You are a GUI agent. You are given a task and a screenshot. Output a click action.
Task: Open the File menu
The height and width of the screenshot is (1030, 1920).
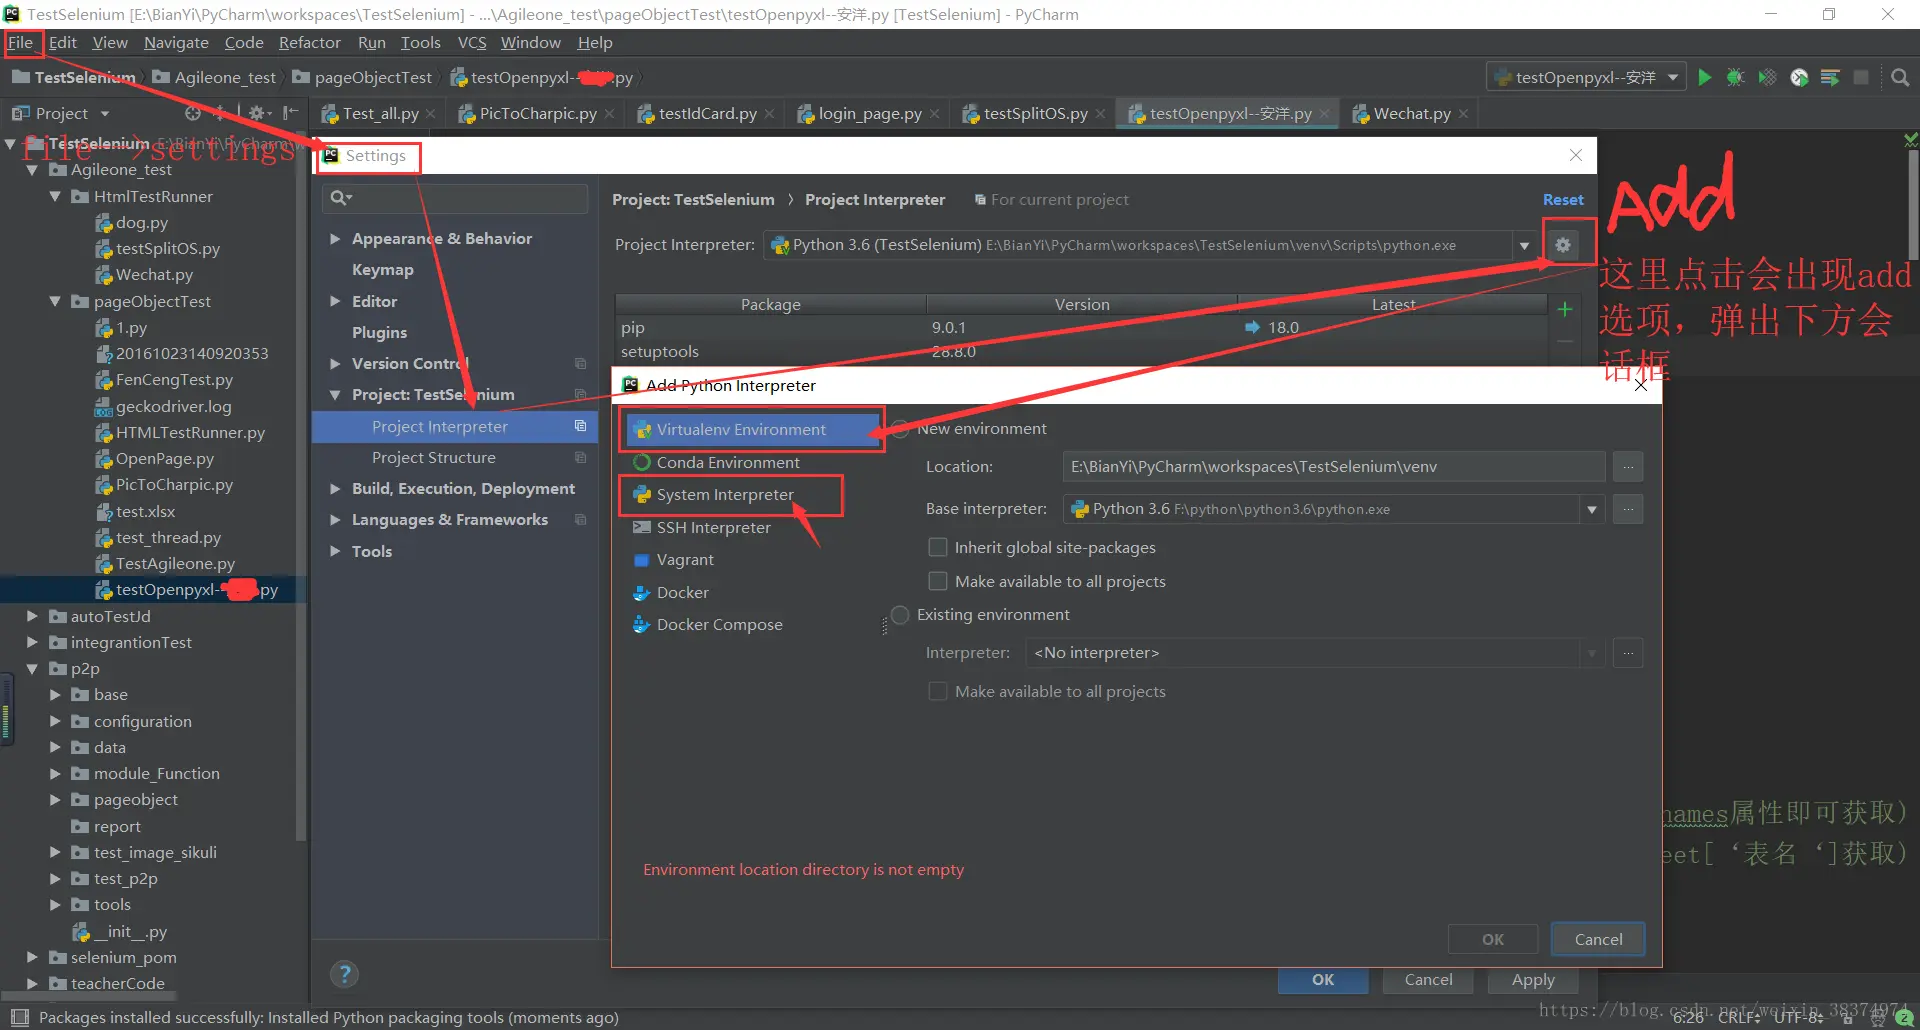point(21,42)
